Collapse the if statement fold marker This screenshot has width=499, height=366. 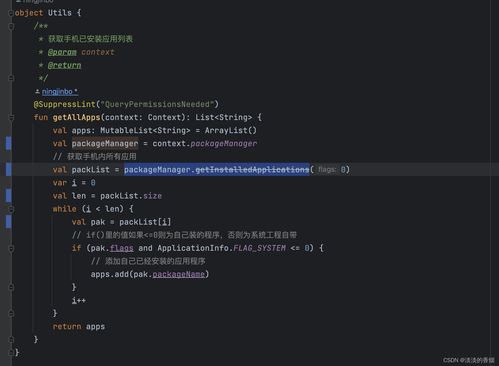(11, 248)
